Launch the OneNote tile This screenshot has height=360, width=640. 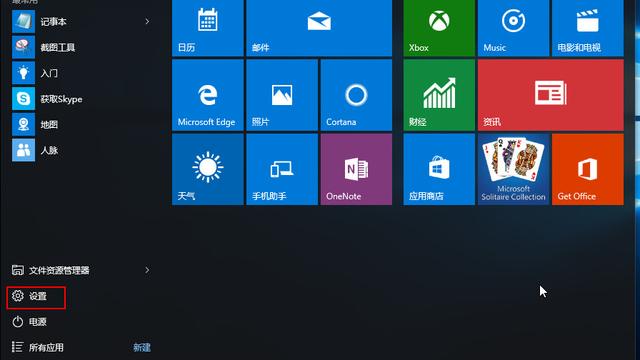(356, 169)
